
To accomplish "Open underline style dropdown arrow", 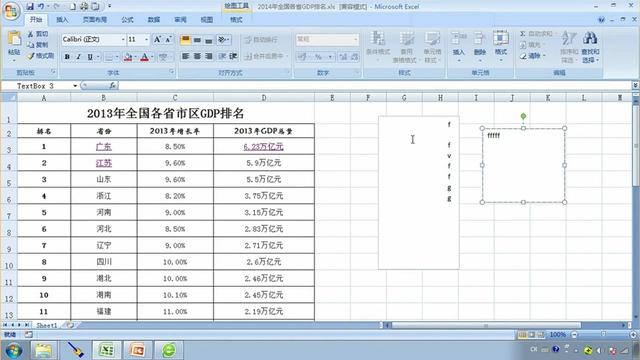I will tap(98, 57).
